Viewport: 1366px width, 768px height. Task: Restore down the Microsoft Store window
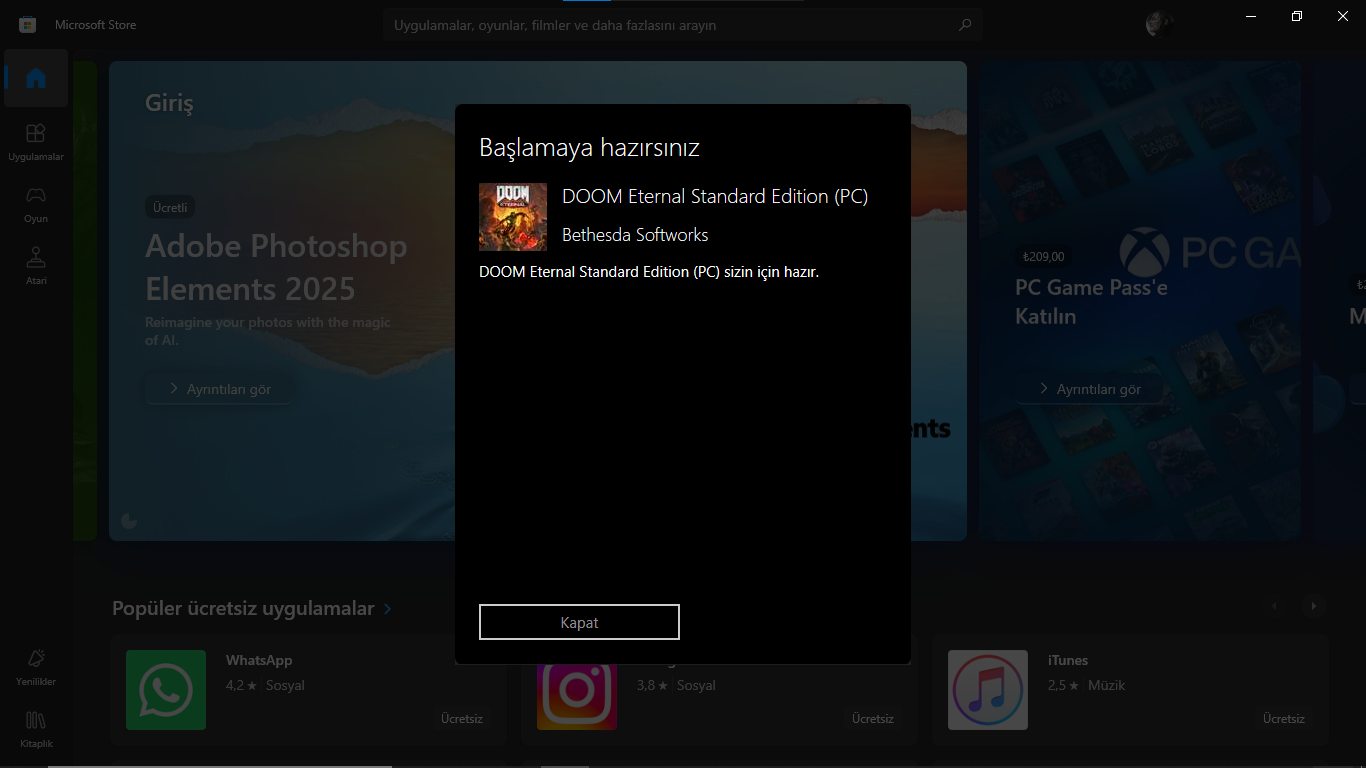pyautogui.click(x=1297, y=16)
